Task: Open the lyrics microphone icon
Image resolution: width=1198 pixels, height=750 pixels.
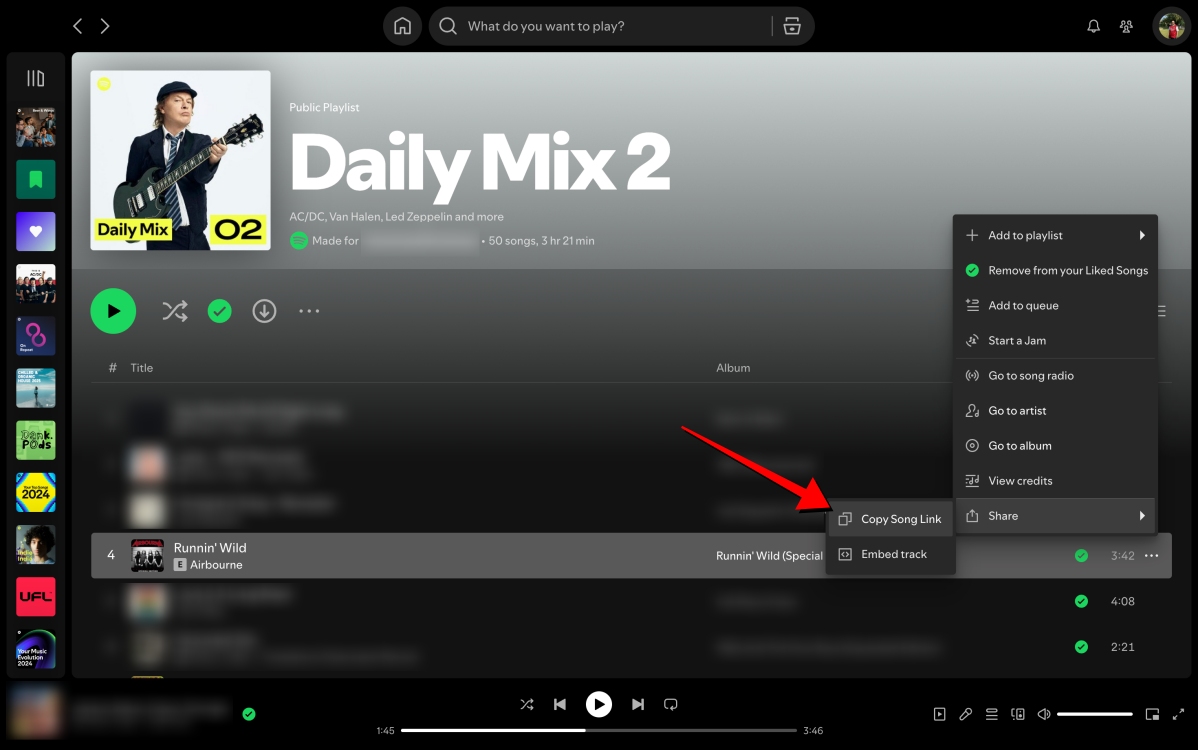Action: pos(965,714)
